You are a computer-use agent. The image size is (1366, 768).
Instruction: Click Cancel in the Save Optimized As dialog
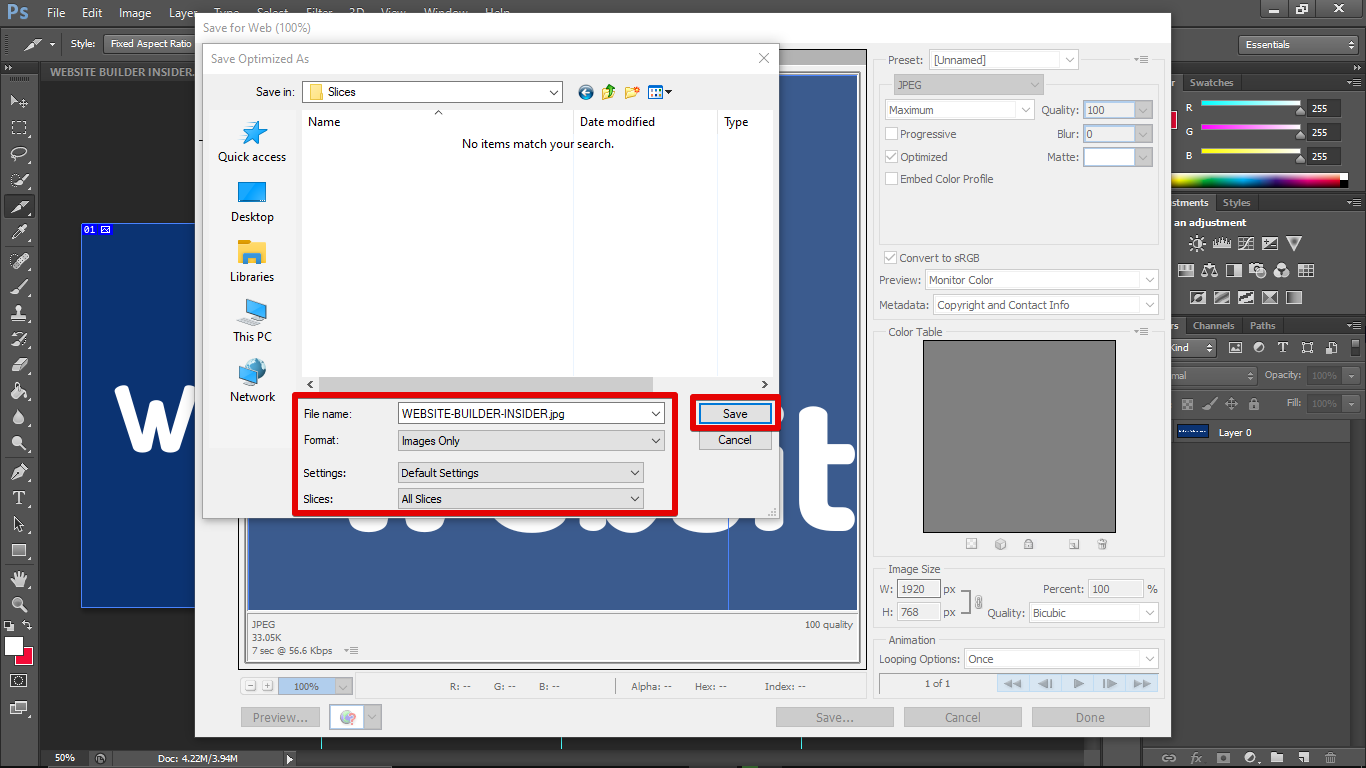point(735,440)
